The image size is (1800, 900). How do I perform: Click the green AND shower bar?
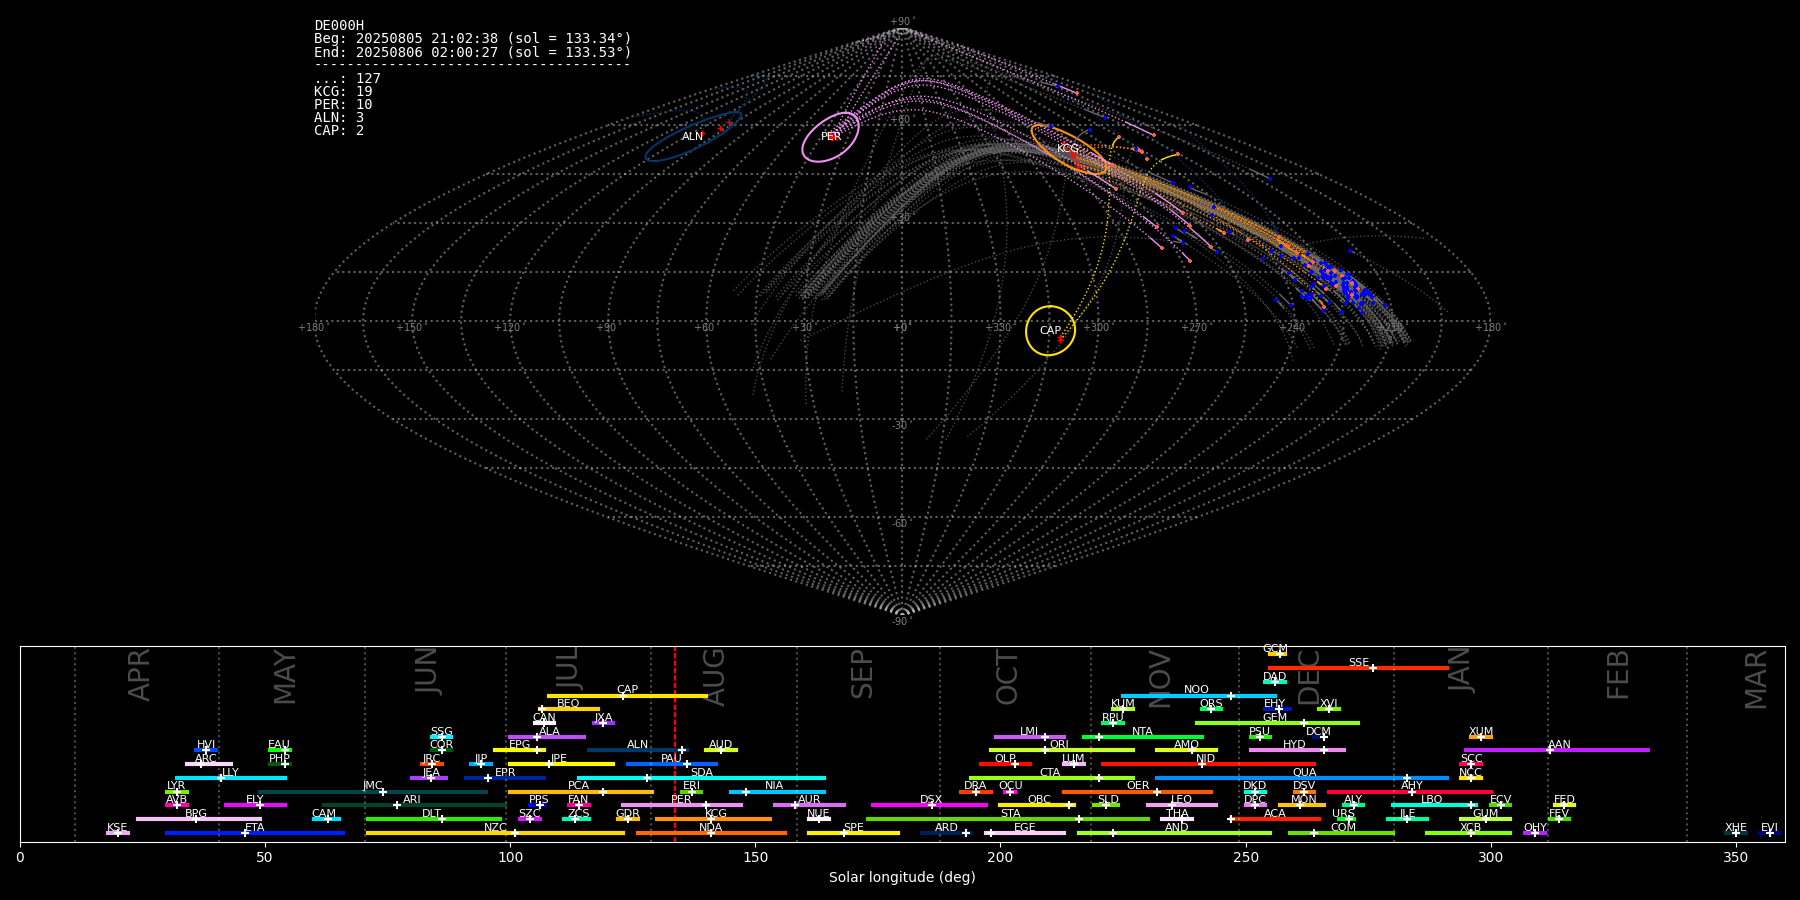[x=1174, y=833]
